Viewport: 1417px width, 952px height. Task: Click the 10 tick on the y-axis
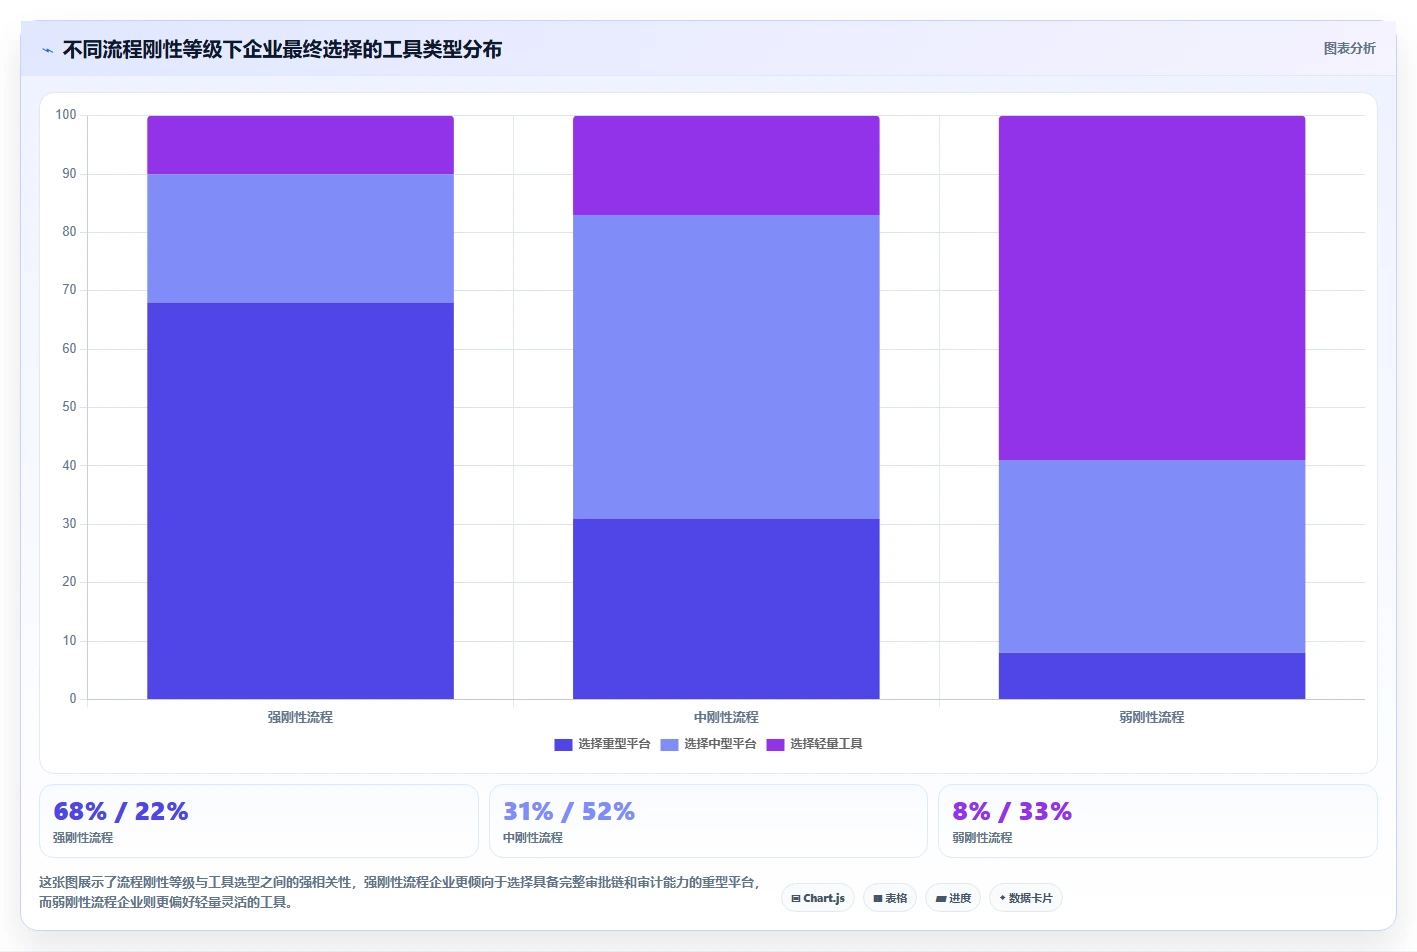[x=69, y=641]
